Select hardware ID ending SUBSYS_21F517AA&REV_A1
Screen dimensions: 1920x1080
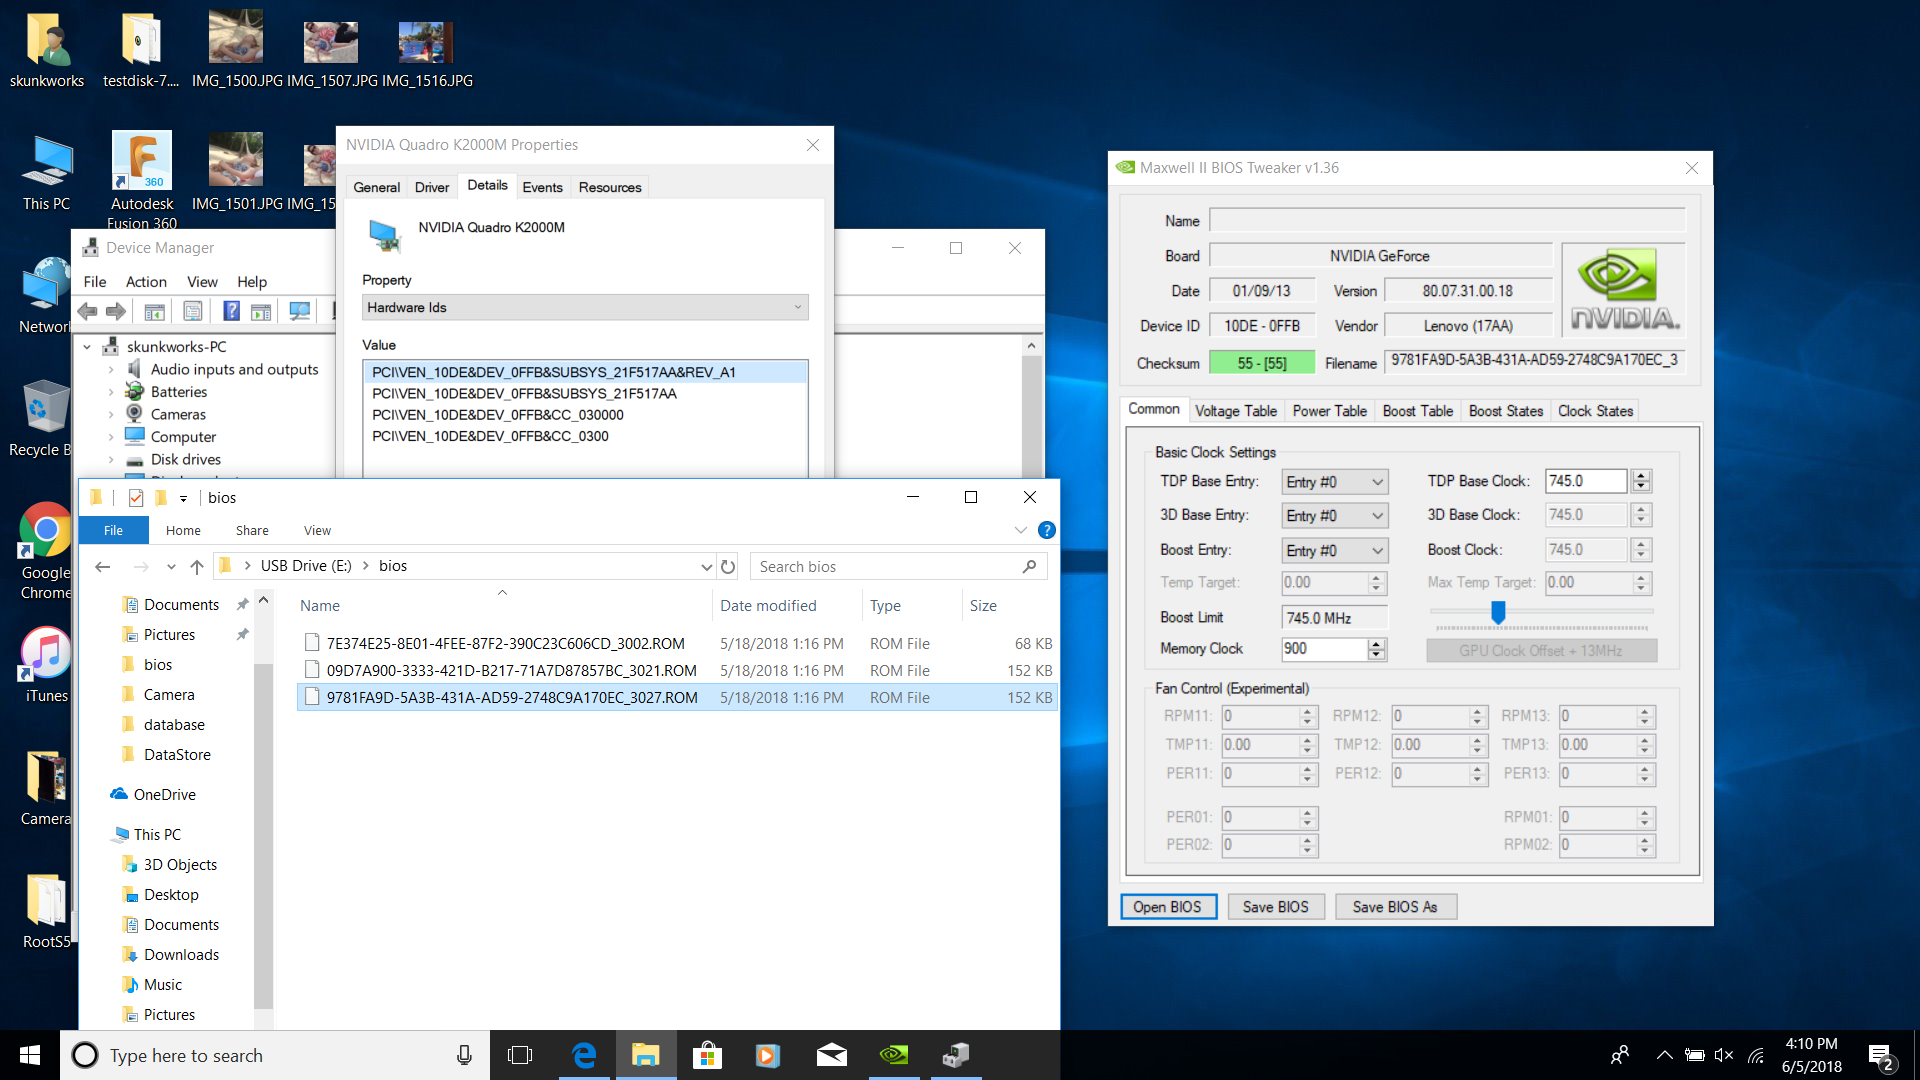[585, 372]
